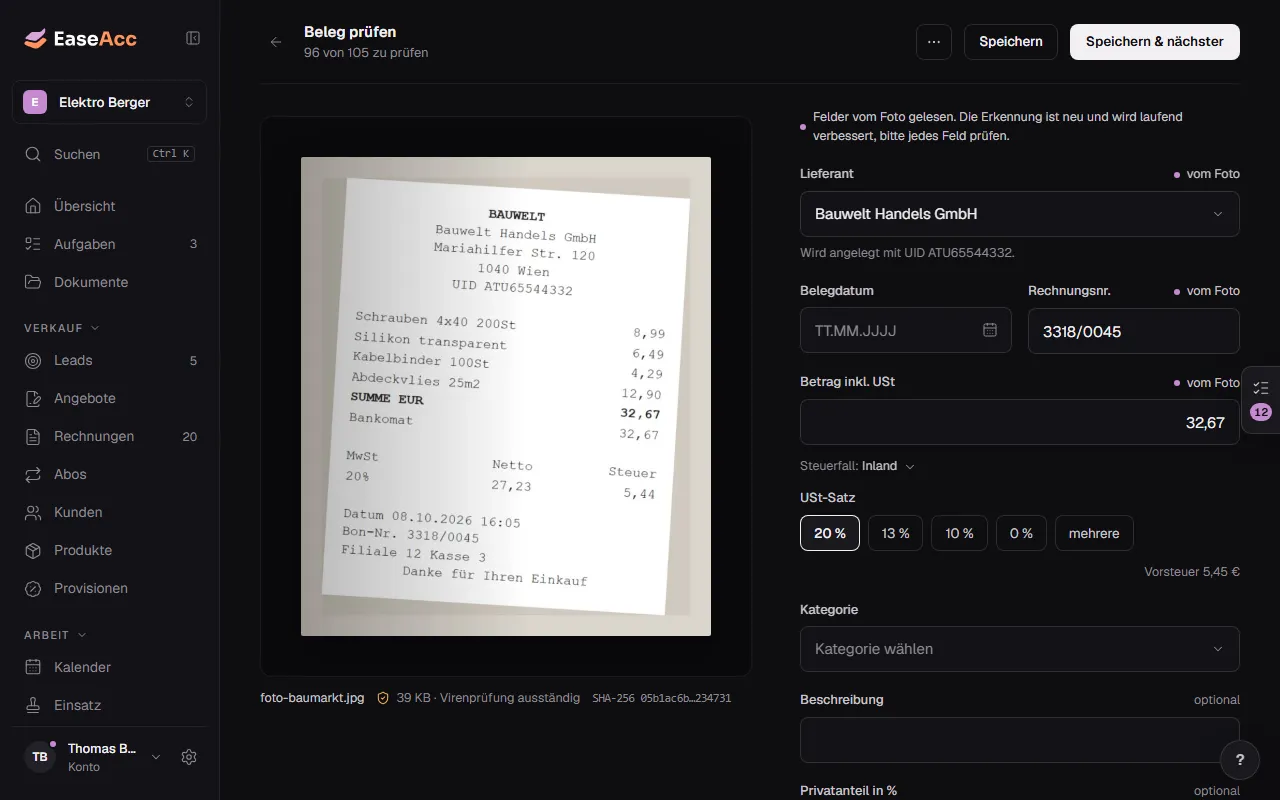The width and height of the screenshot is (1280, 800).
Task: Click the Übersicht home icon
Action: click(34, 206)
